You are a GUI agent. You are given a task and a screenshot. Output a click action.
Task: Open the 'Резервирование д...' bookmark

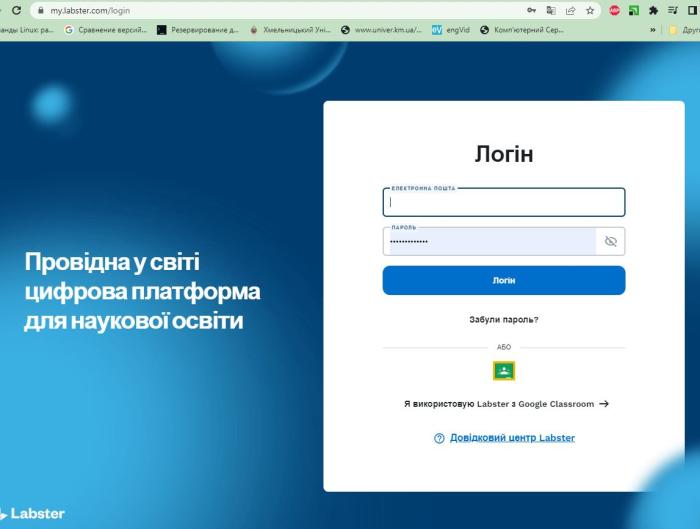[x=198, y=30]
